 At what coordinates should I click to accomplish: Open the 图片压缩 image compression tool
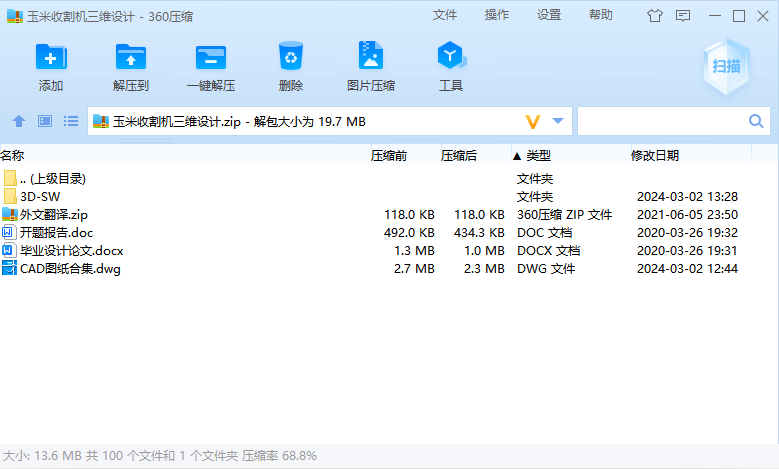(x=371, y=55)
